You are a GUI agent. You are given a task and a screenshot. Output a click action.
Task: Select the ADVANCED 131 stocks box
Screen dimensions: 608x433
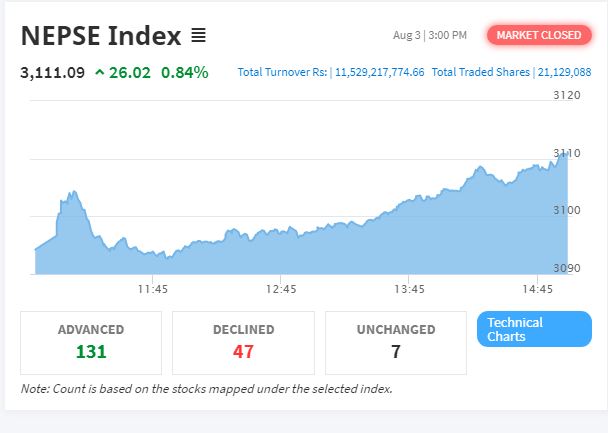coord(91,343)
